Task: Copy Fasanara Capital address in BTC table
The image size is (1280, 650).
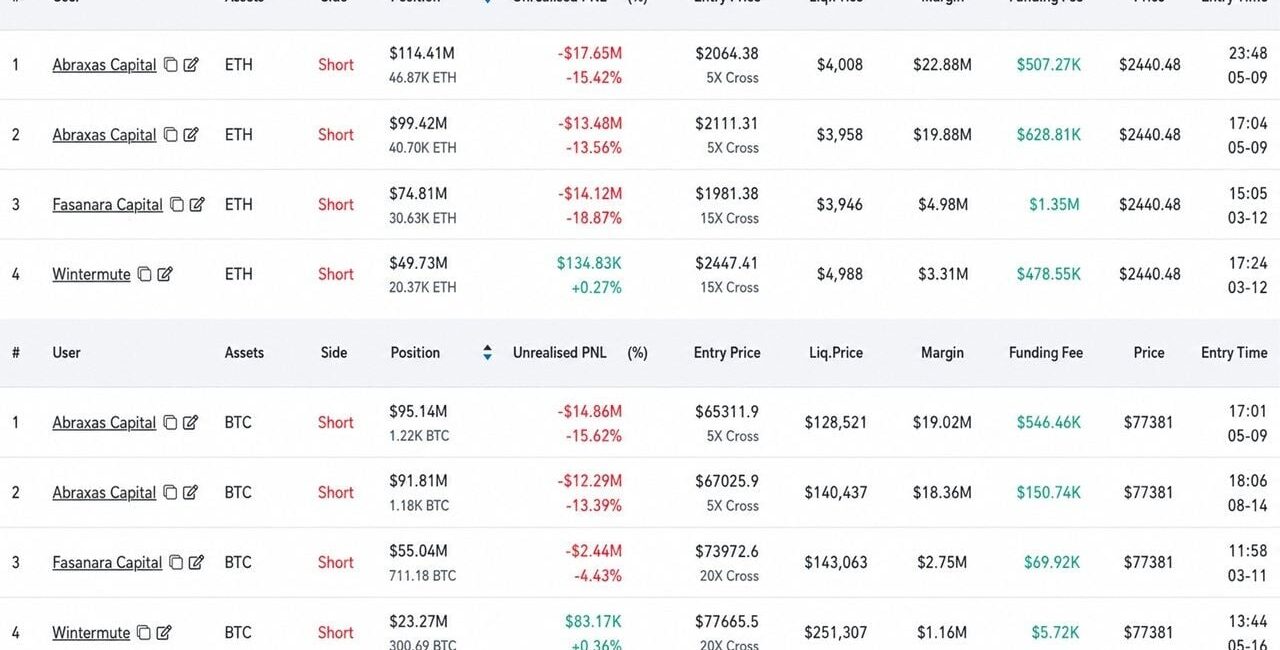Action: [176, 562]
